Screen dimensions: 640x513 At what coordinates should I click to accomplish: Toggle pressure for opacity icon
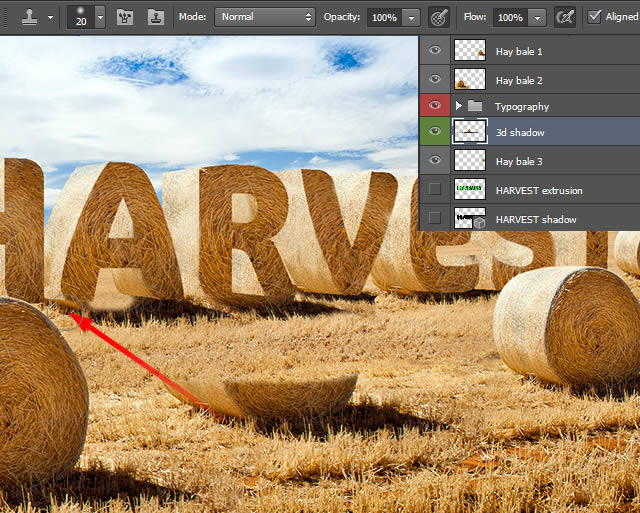click(x=439, y=18)
